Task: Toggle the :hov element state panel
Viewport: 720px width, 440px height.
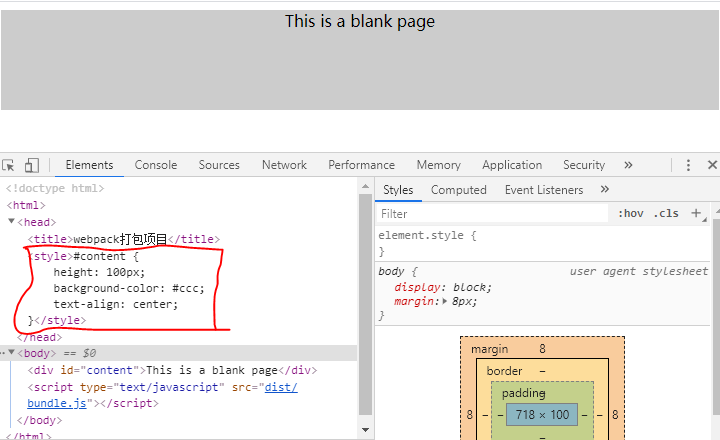Action: click(630, 214)
